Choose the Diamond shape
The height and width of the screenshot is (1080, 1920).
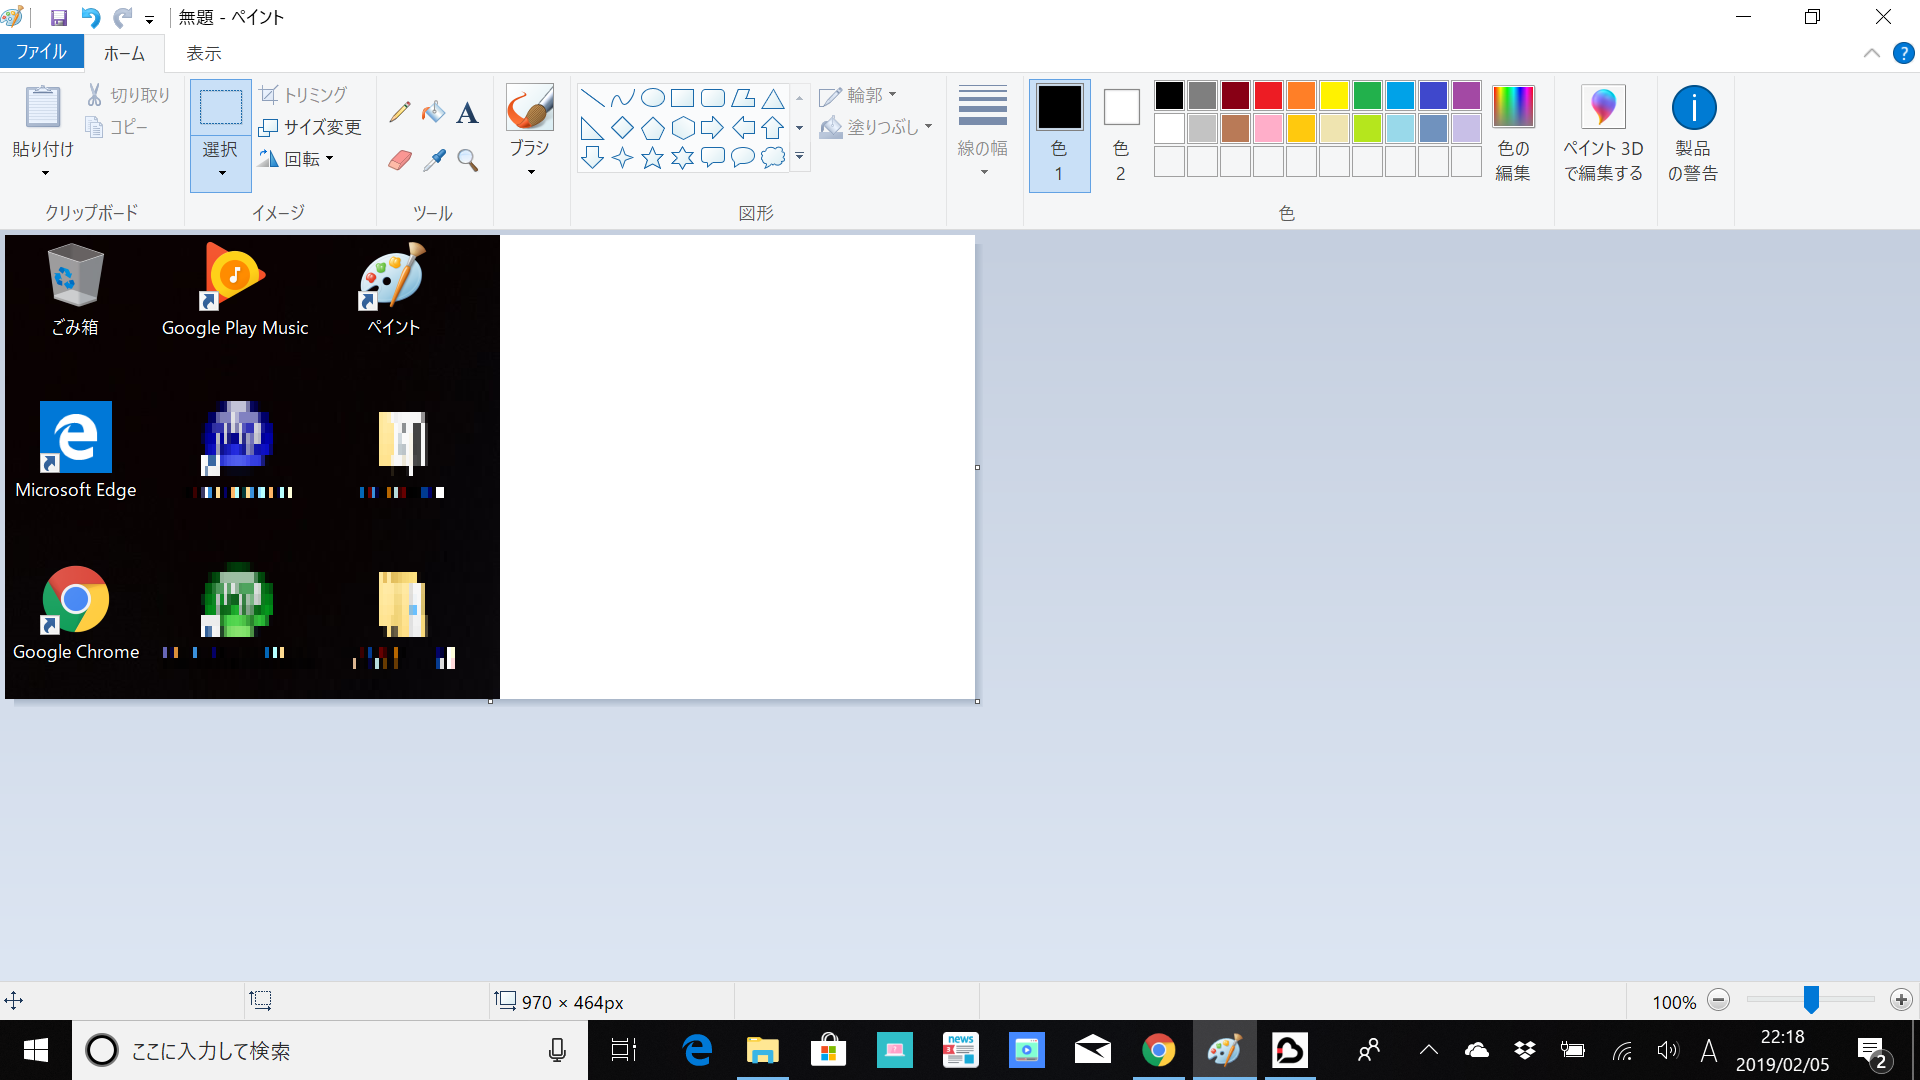[622, 128]
